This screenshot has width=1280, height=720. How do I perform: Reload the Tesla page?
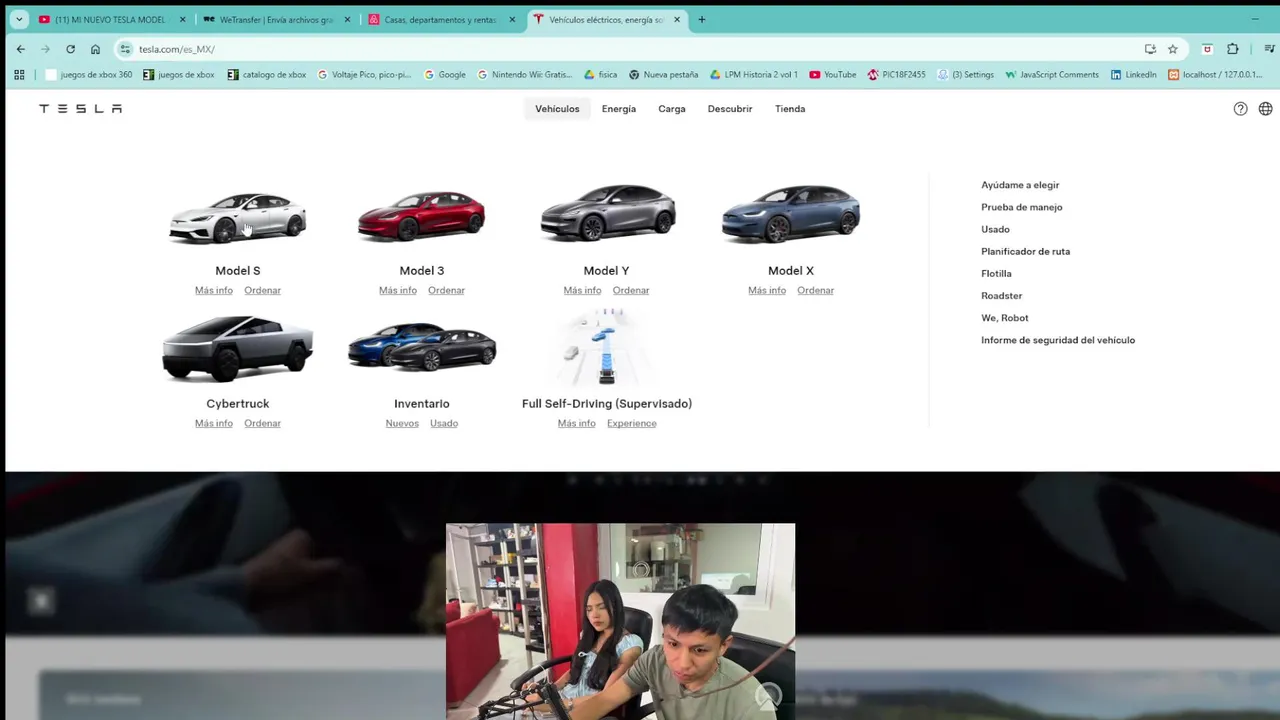(x=70, y=49)
